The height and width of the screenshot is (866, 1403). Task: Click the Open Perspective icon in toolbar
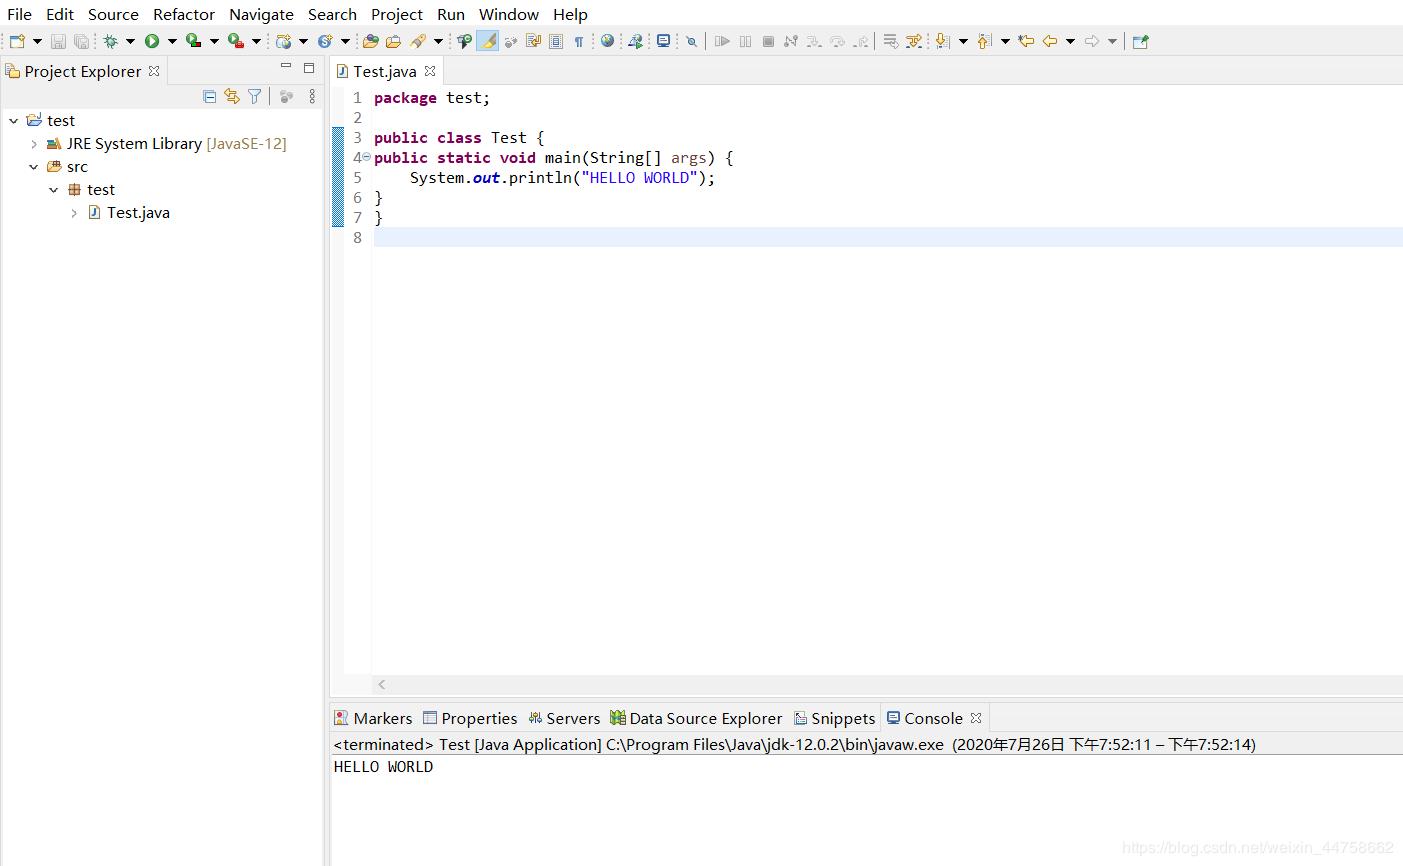pyautogui.click(x=1140, y=41)
